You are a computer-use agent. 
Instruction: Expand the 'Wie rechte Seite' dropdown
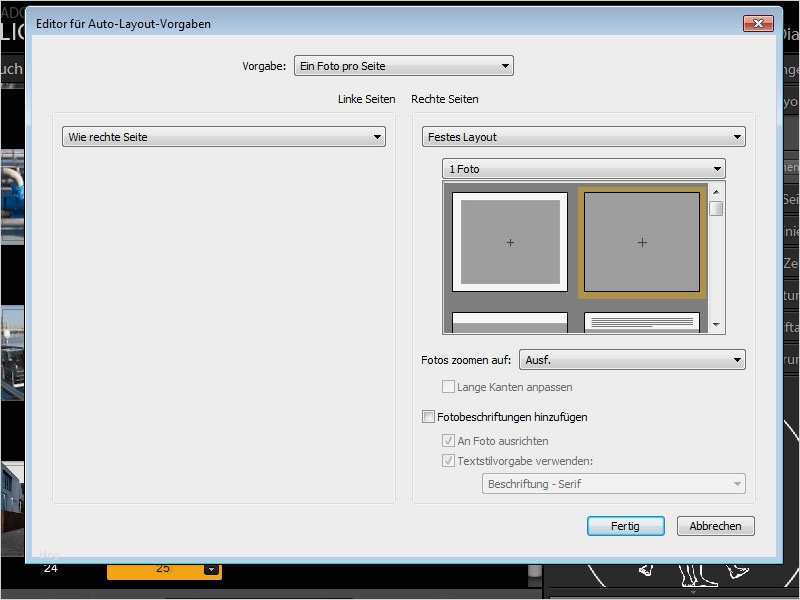[x=223, y=137]
